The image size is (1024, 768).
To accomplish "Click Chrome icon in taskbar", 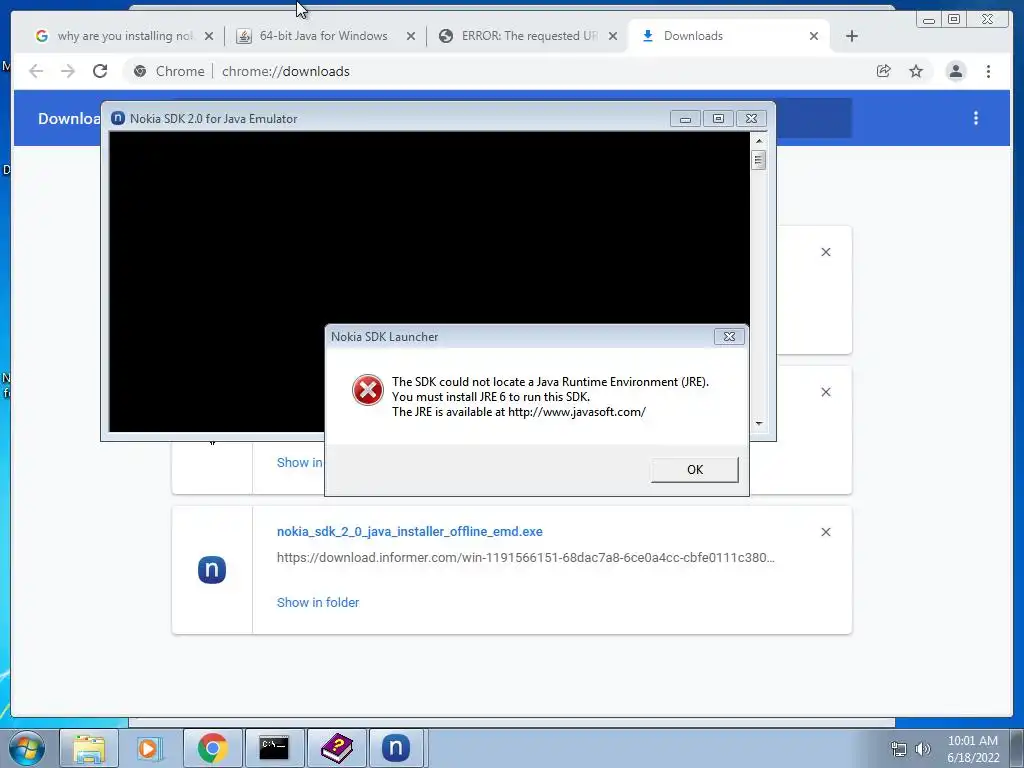I will coord(212,748).
